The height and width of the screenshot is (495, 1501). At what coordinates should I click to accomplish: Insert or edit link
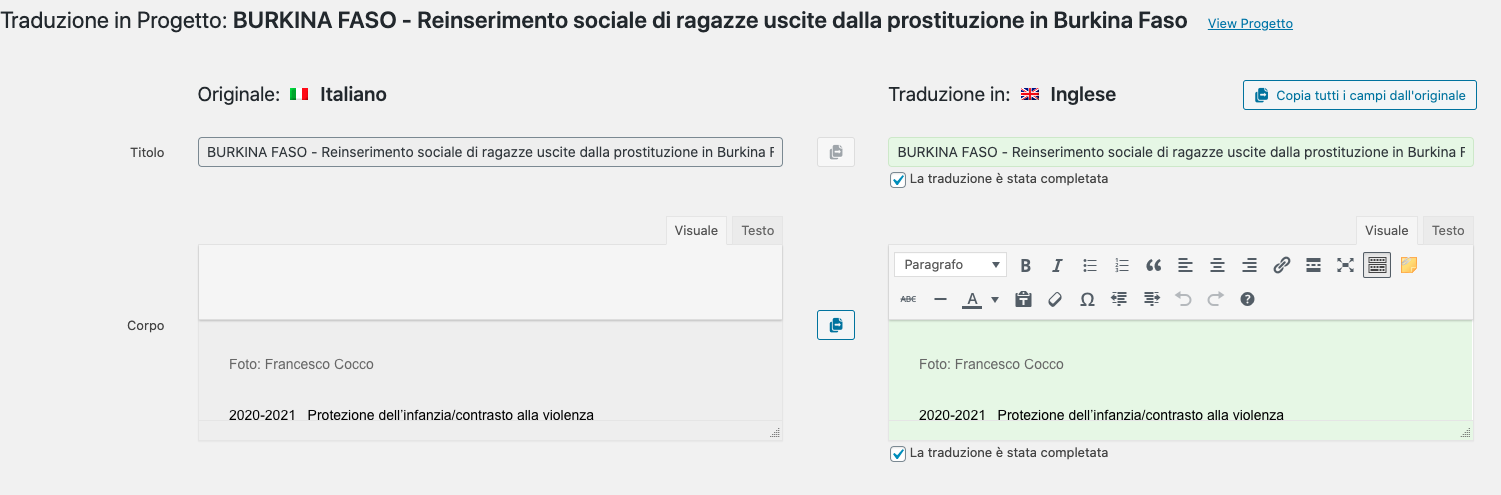pyautogui.click(x=1281, y=265)
